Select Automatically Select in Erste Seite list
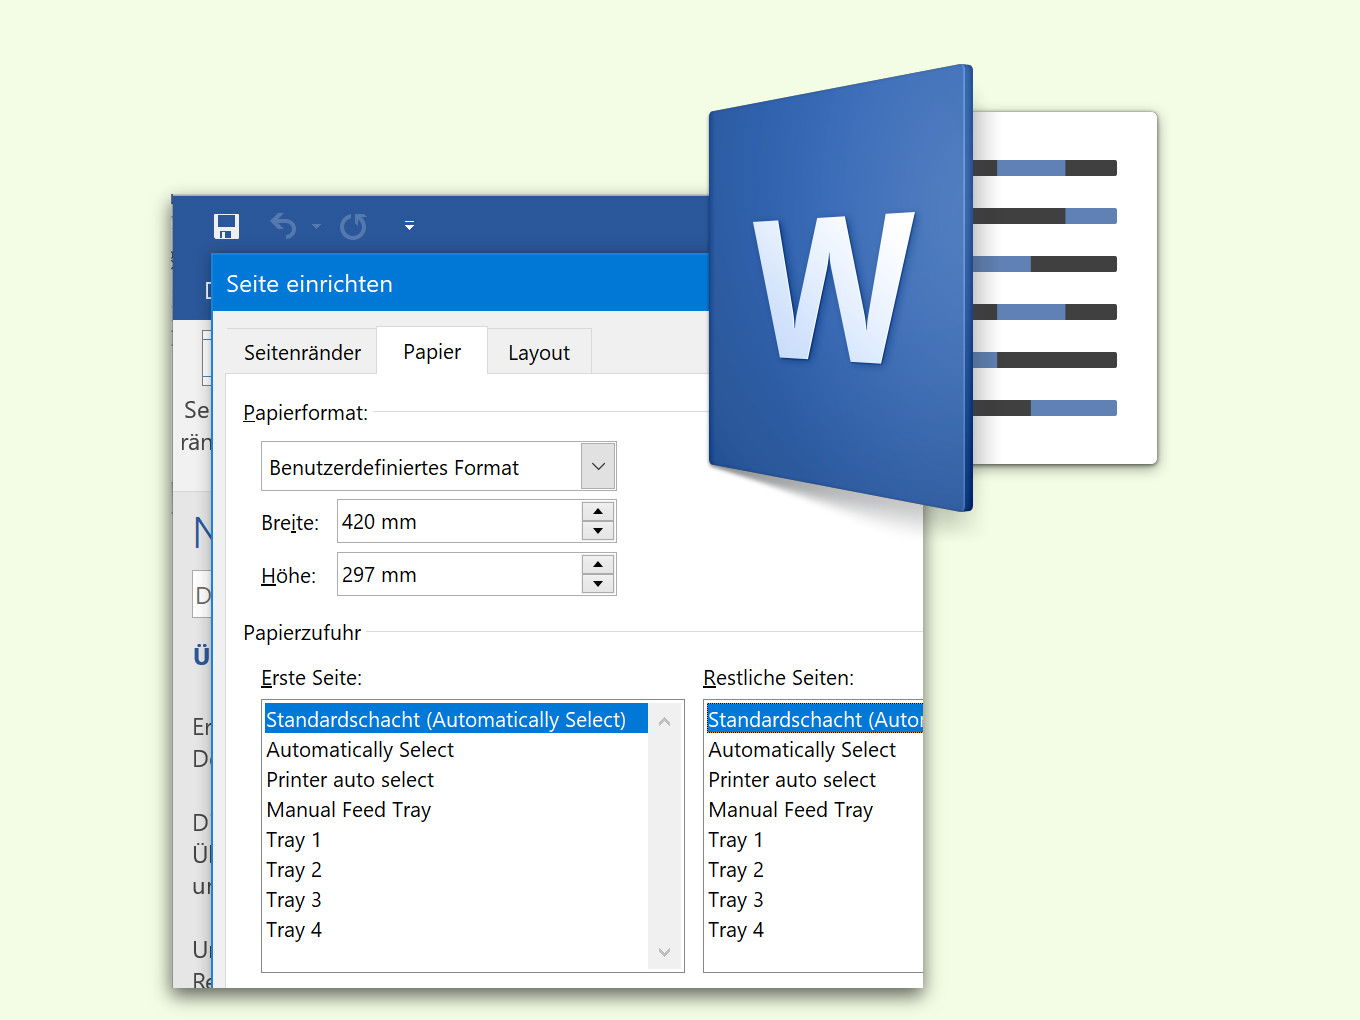The height and width of the screenshot is (1020, 1360). click(456, 749)
